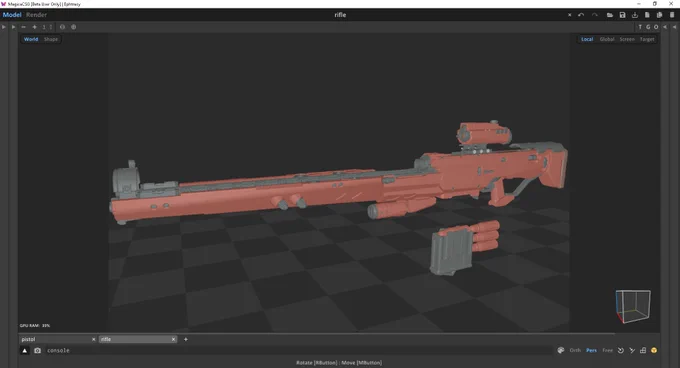Click the plus icon in left toolbar
680x368 pixels.
[34, 27]
